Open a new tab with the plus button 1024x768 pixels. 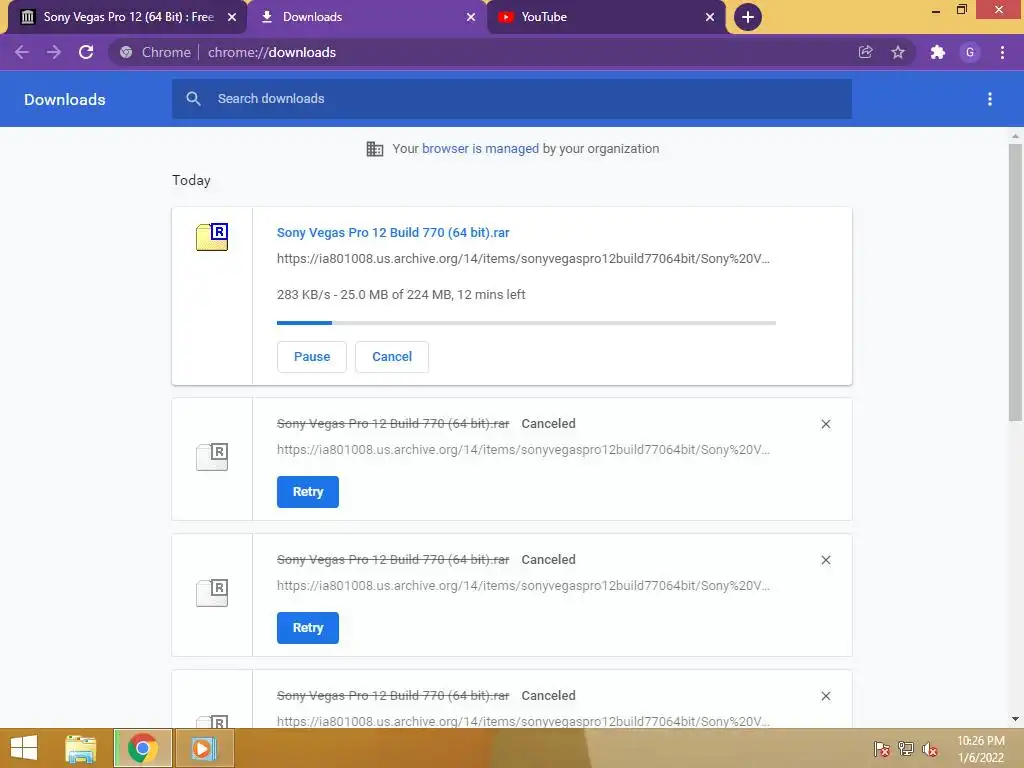748,17
